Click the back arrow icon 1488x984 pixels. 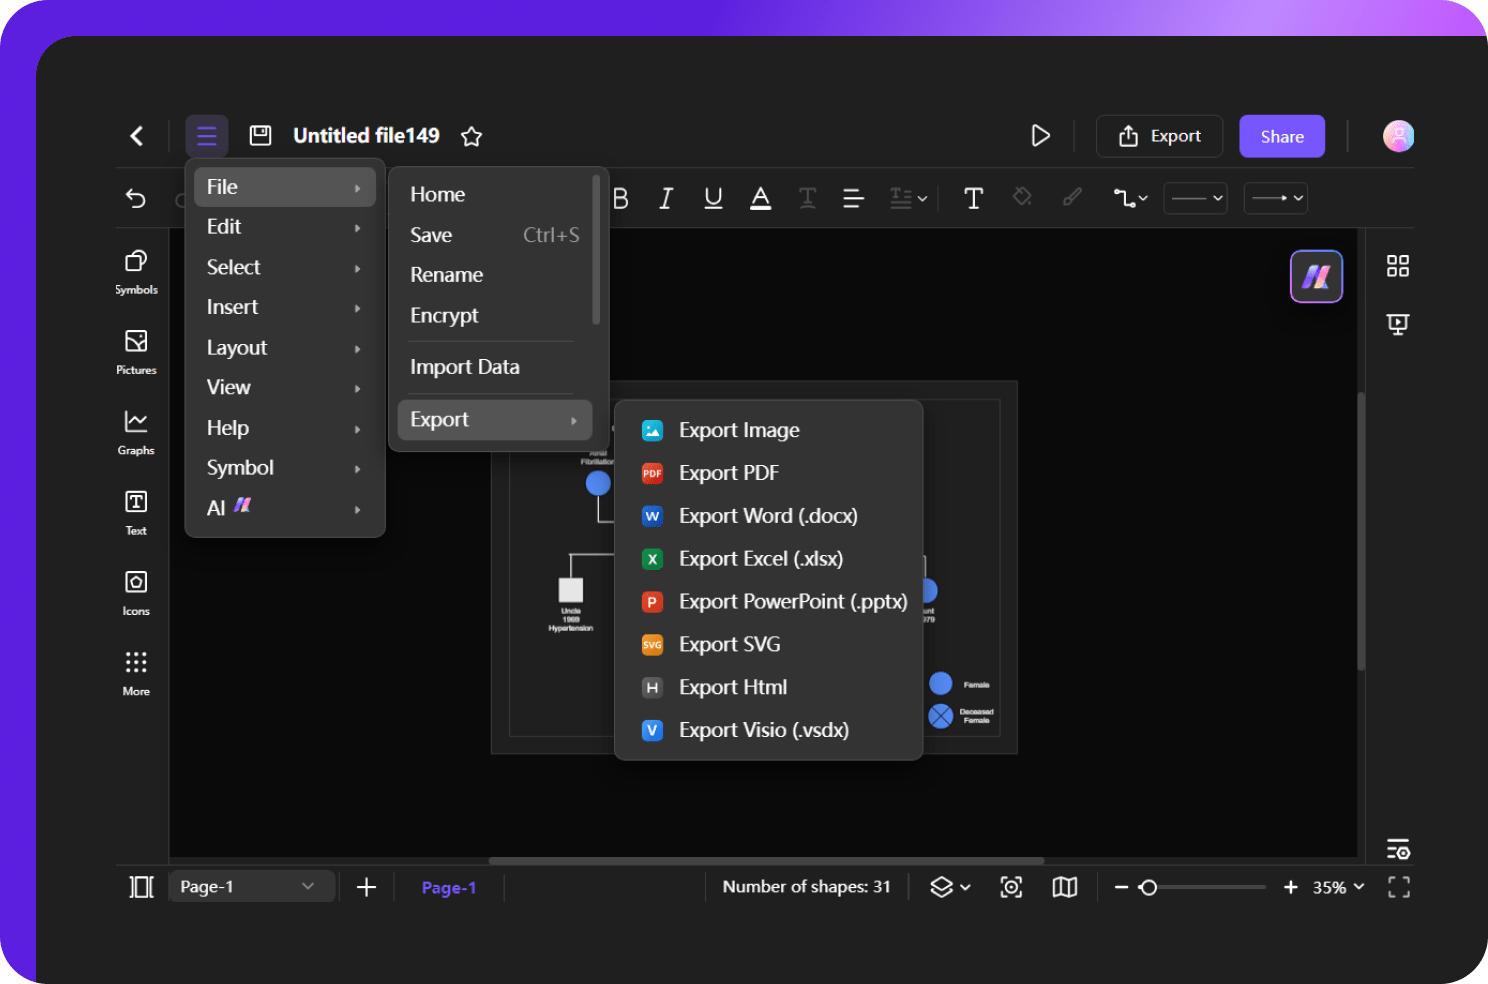pos(137,136)
